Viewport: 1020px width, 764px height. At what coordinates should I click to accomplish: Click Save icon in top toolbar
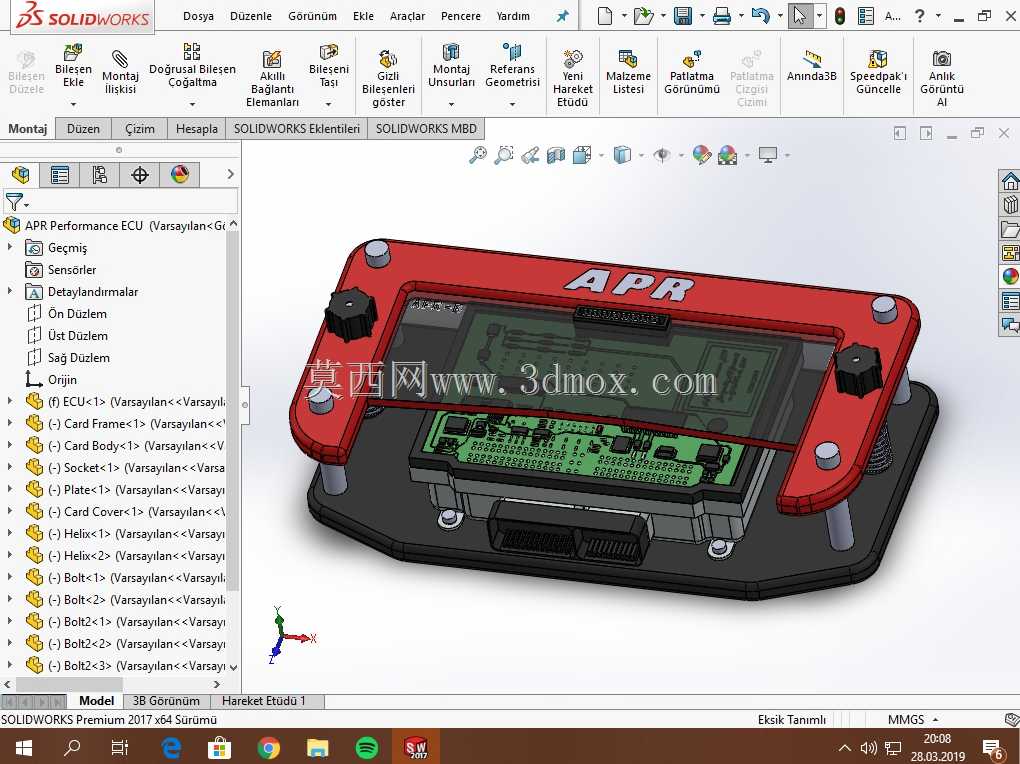coord(682,16)
